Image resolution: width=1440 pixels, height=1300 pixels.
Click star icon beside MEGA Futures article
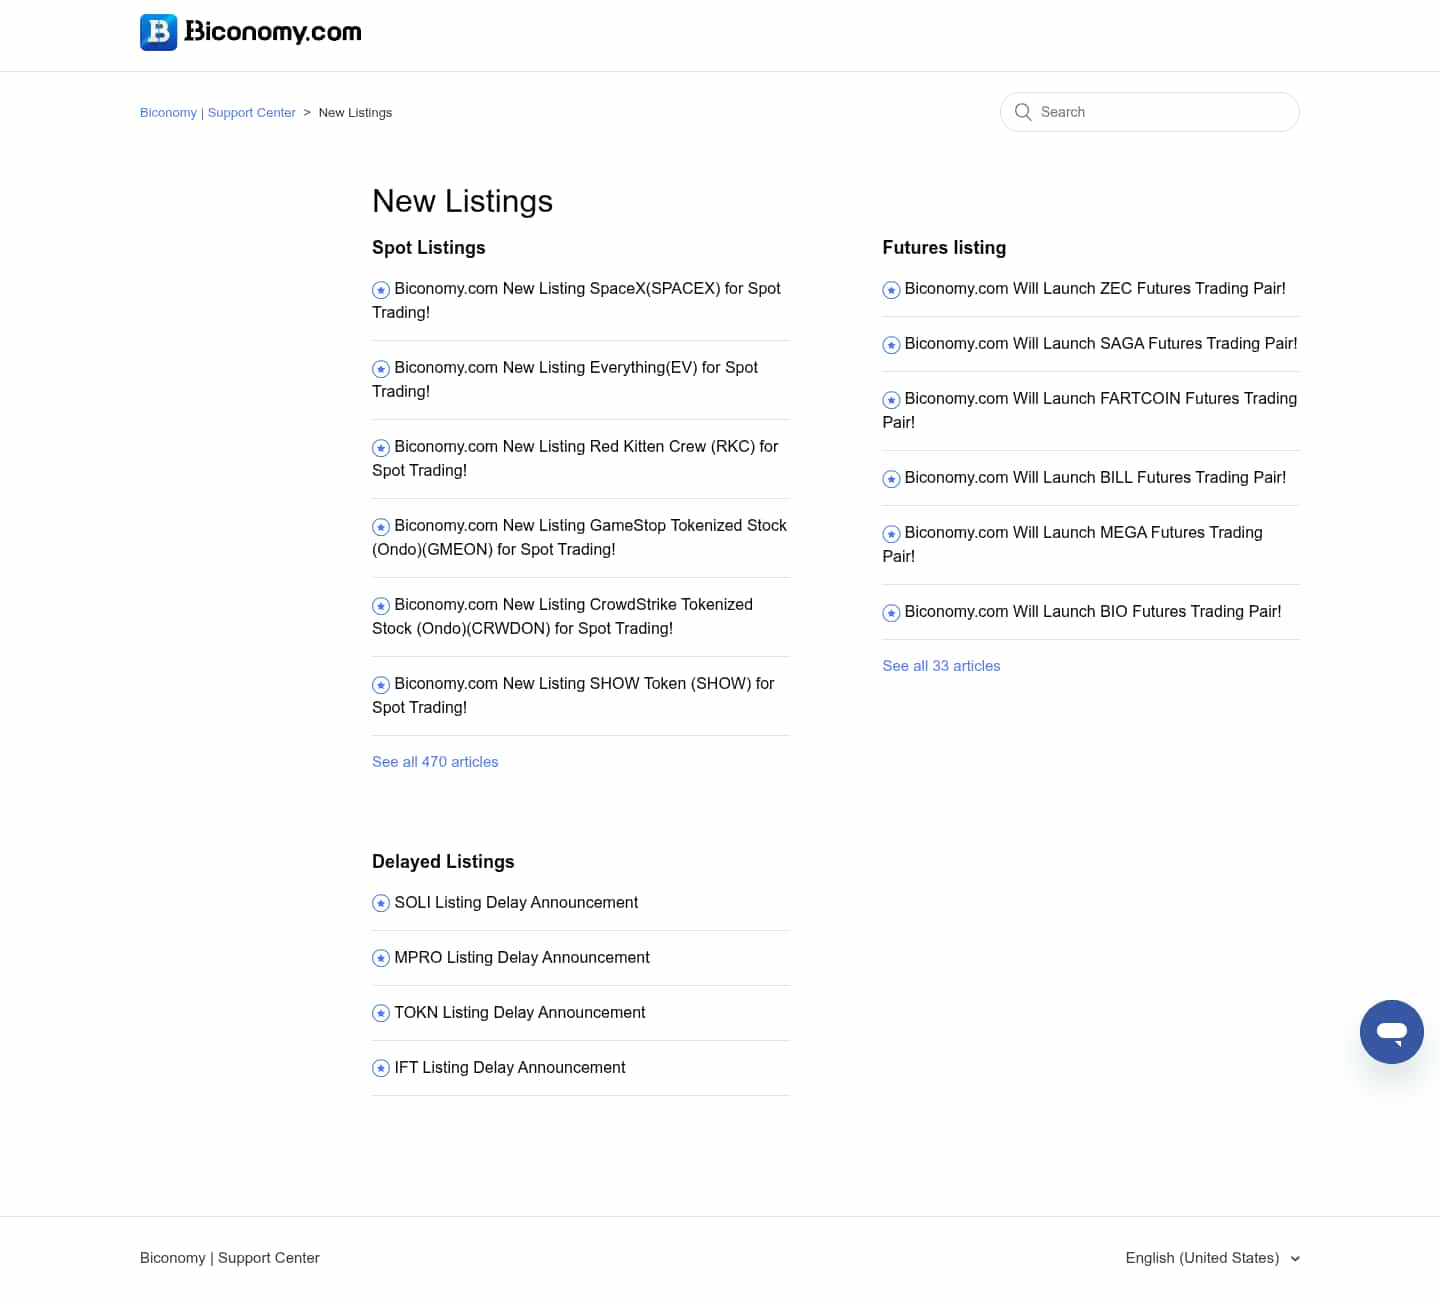pyautogui.click(x=891, y=534)
